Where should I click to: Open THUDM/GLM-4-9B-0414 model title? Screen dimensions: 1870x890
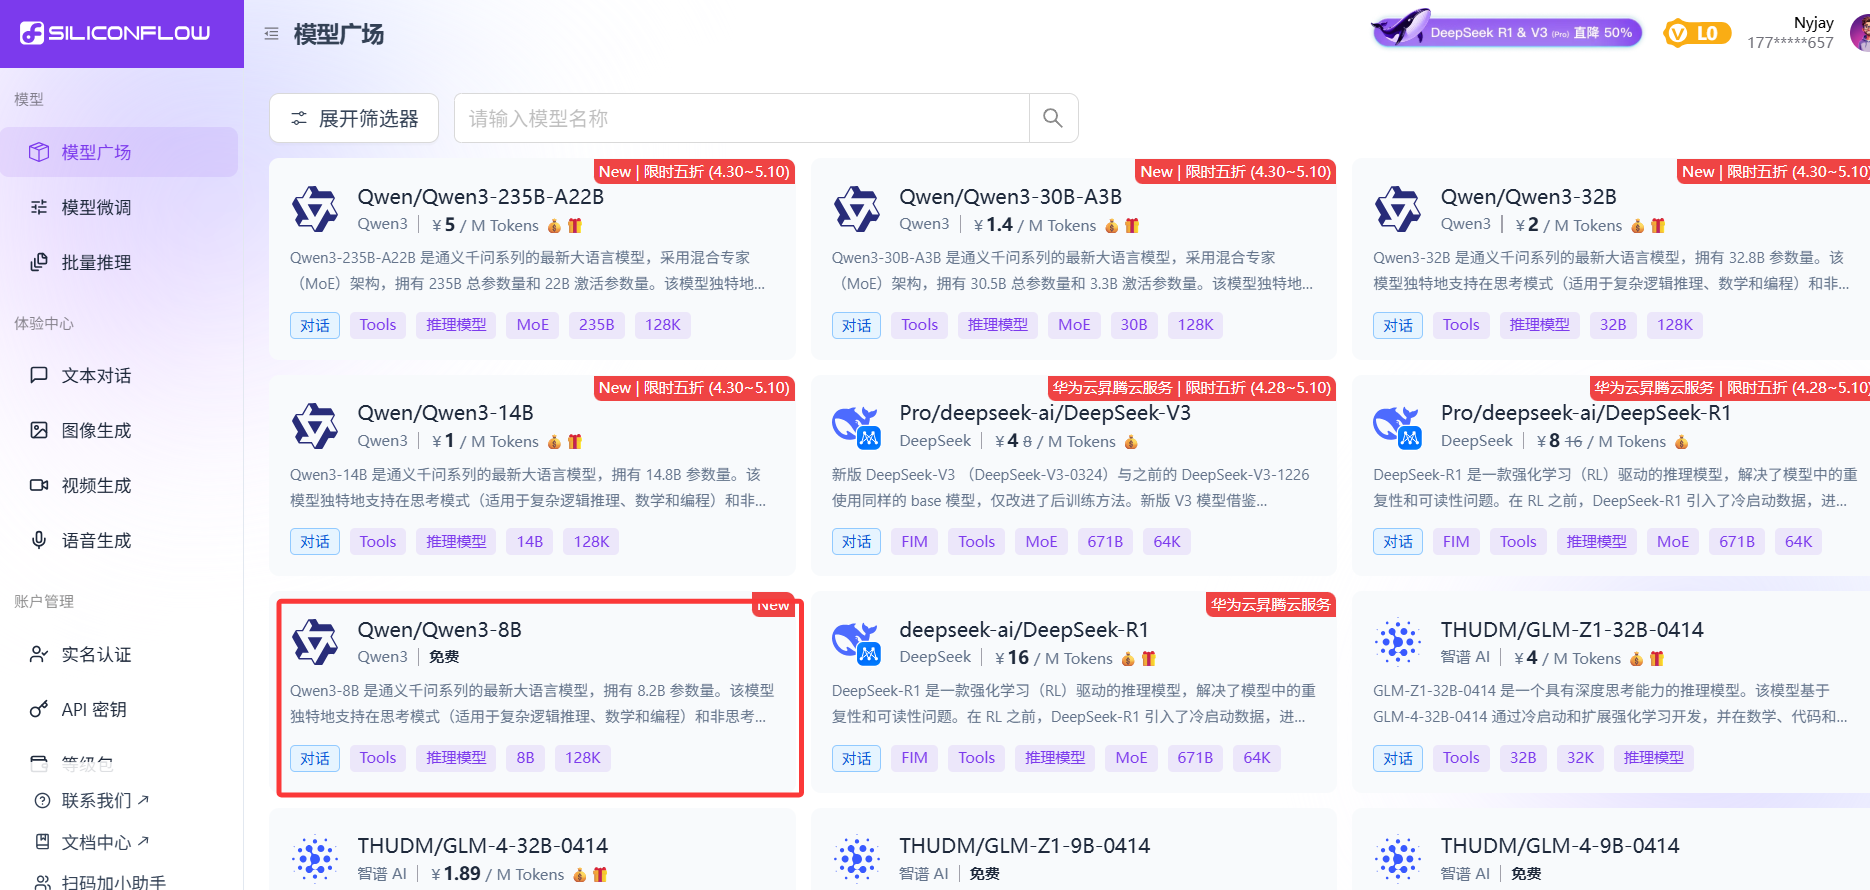click(1560, 846)
